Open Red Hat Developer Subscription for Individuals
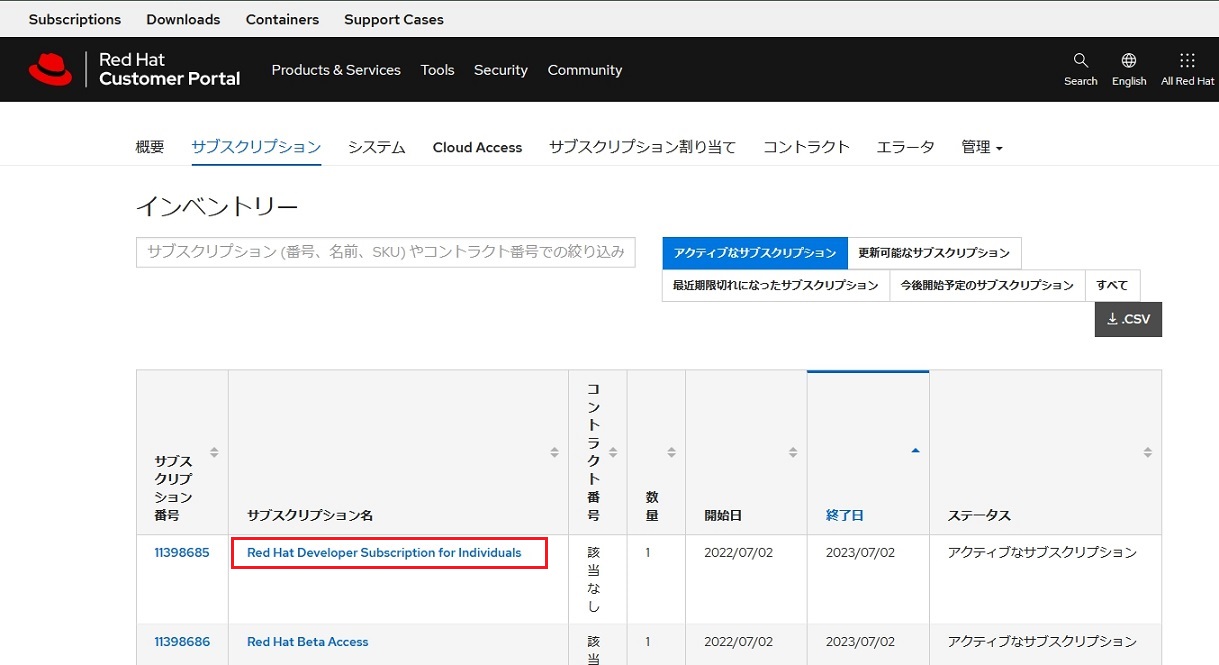This screenshot has height=665, width=1219. [384, 553]
